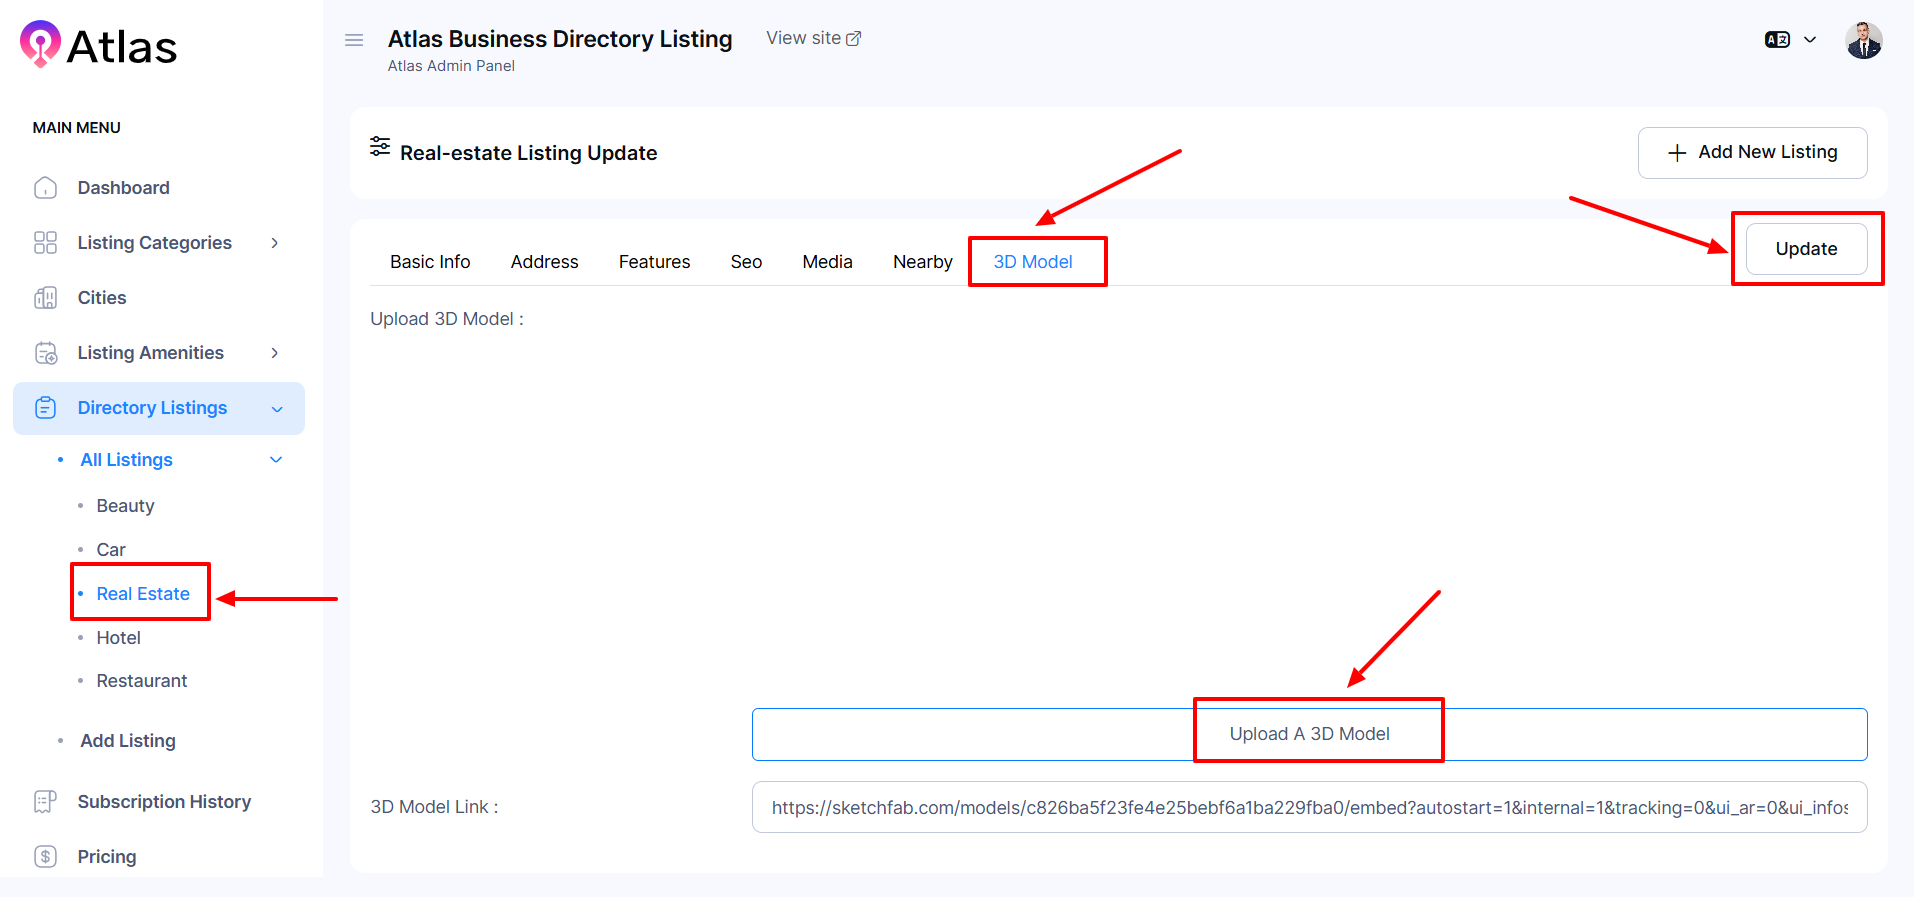Viewport: 1914px width, 897px height.
Task: Collapse the All Listings submenu chevron
Action: click(276, 460)
